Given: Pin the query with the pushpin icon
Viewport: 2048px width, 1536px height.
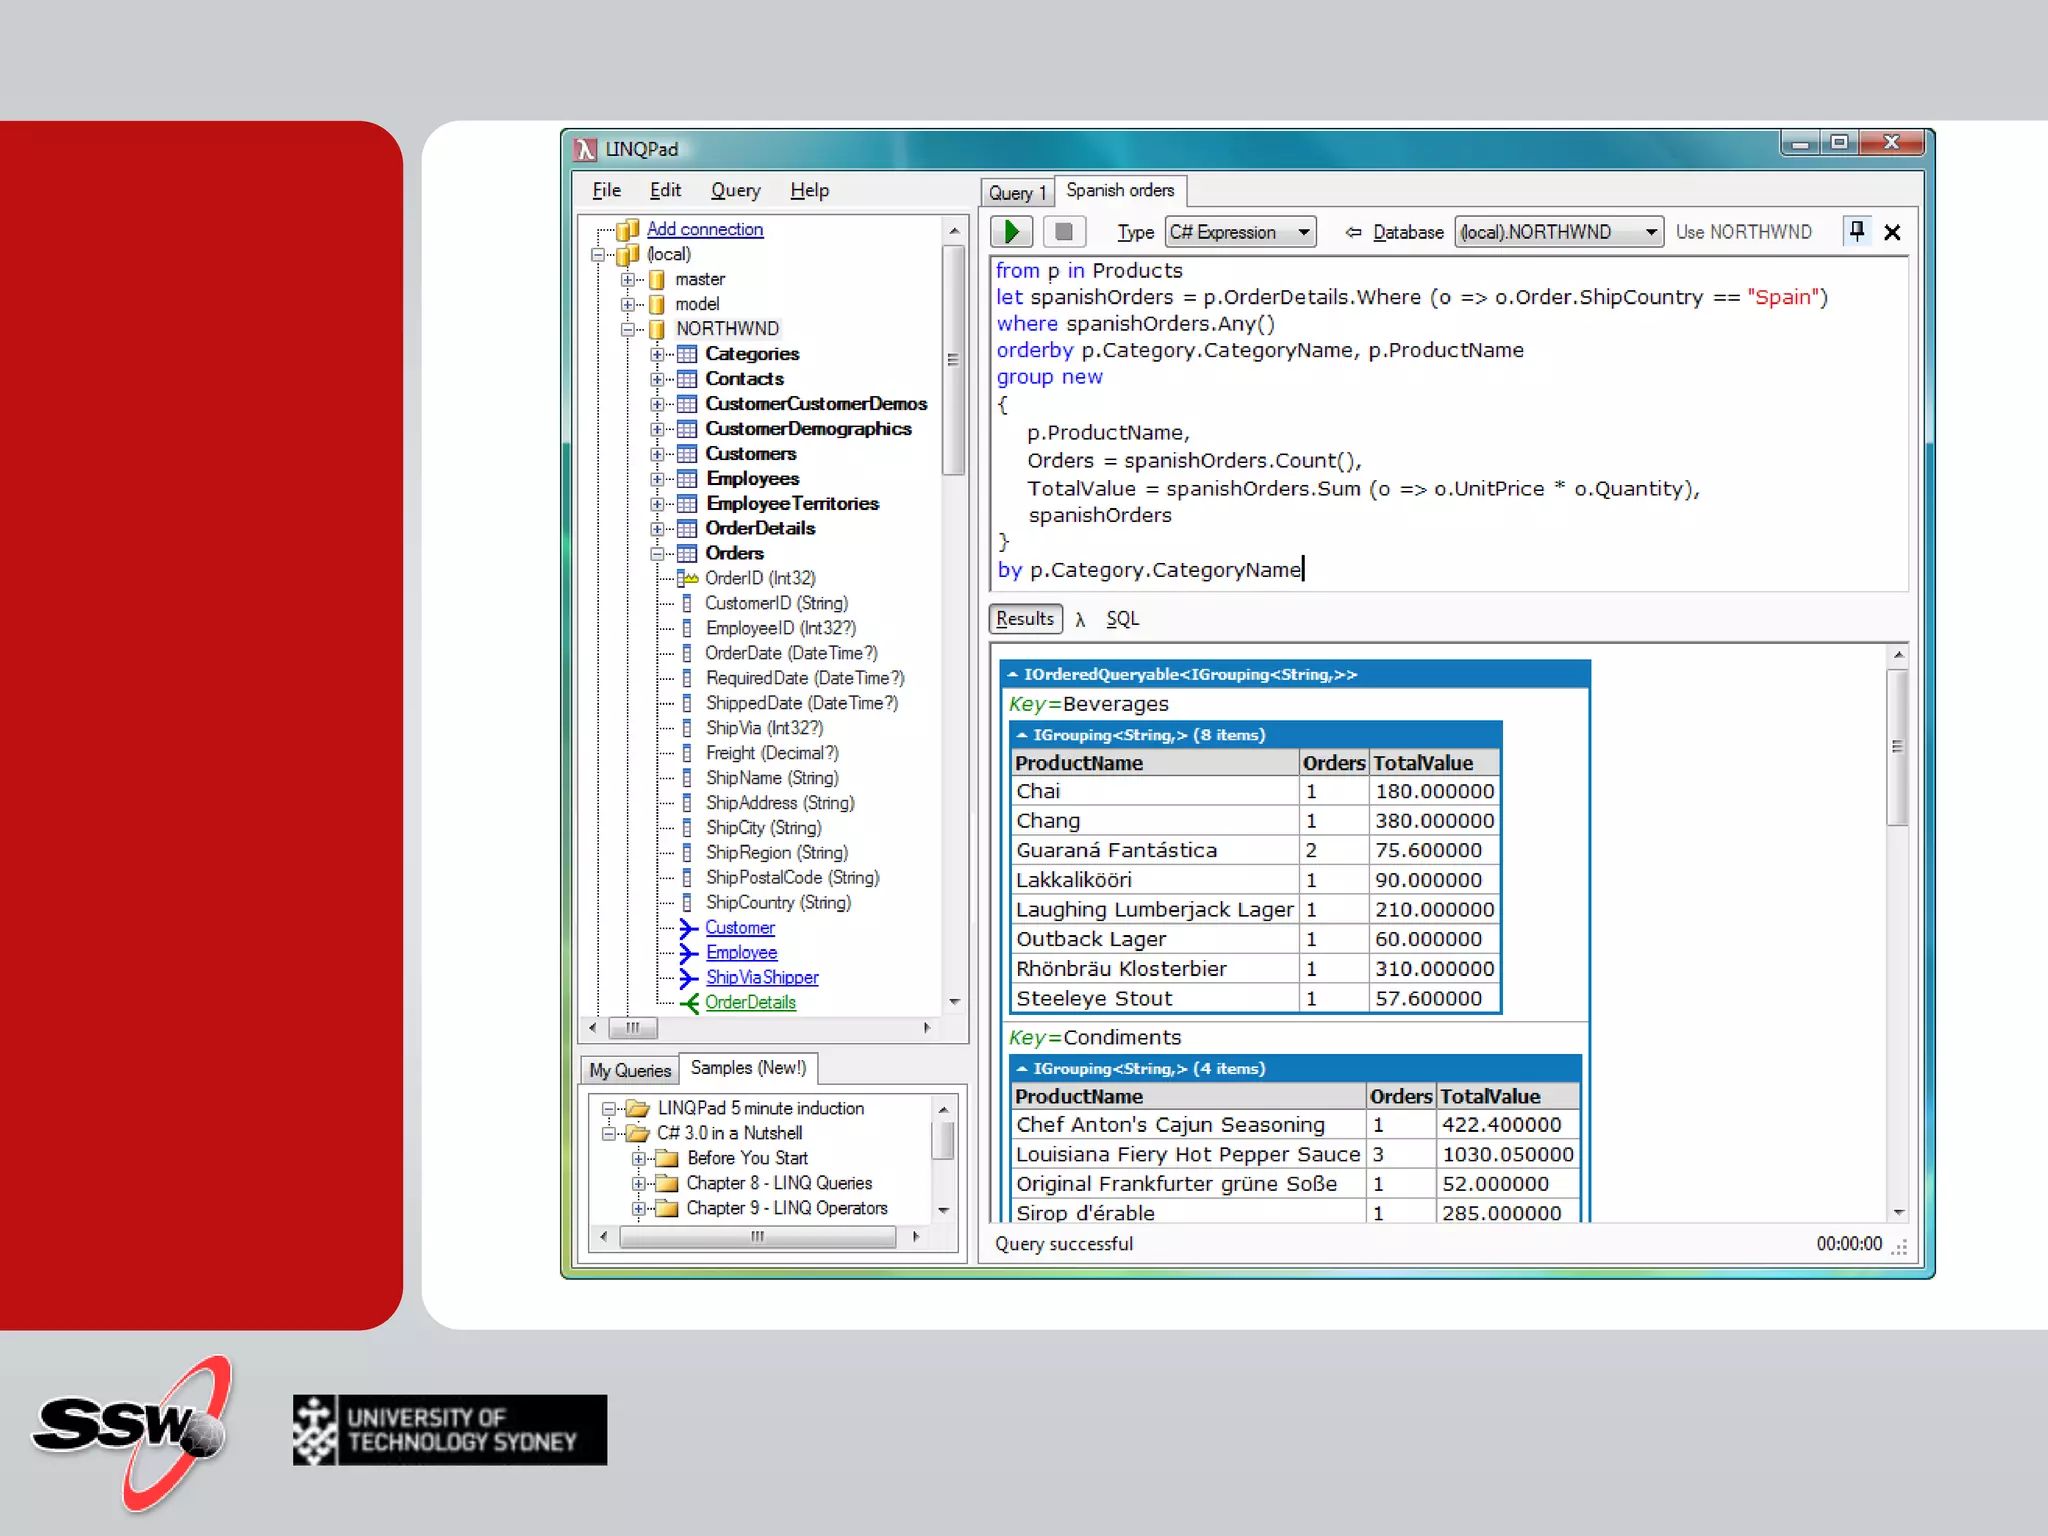Looking at the screenshot, I should pos(1856,232).
